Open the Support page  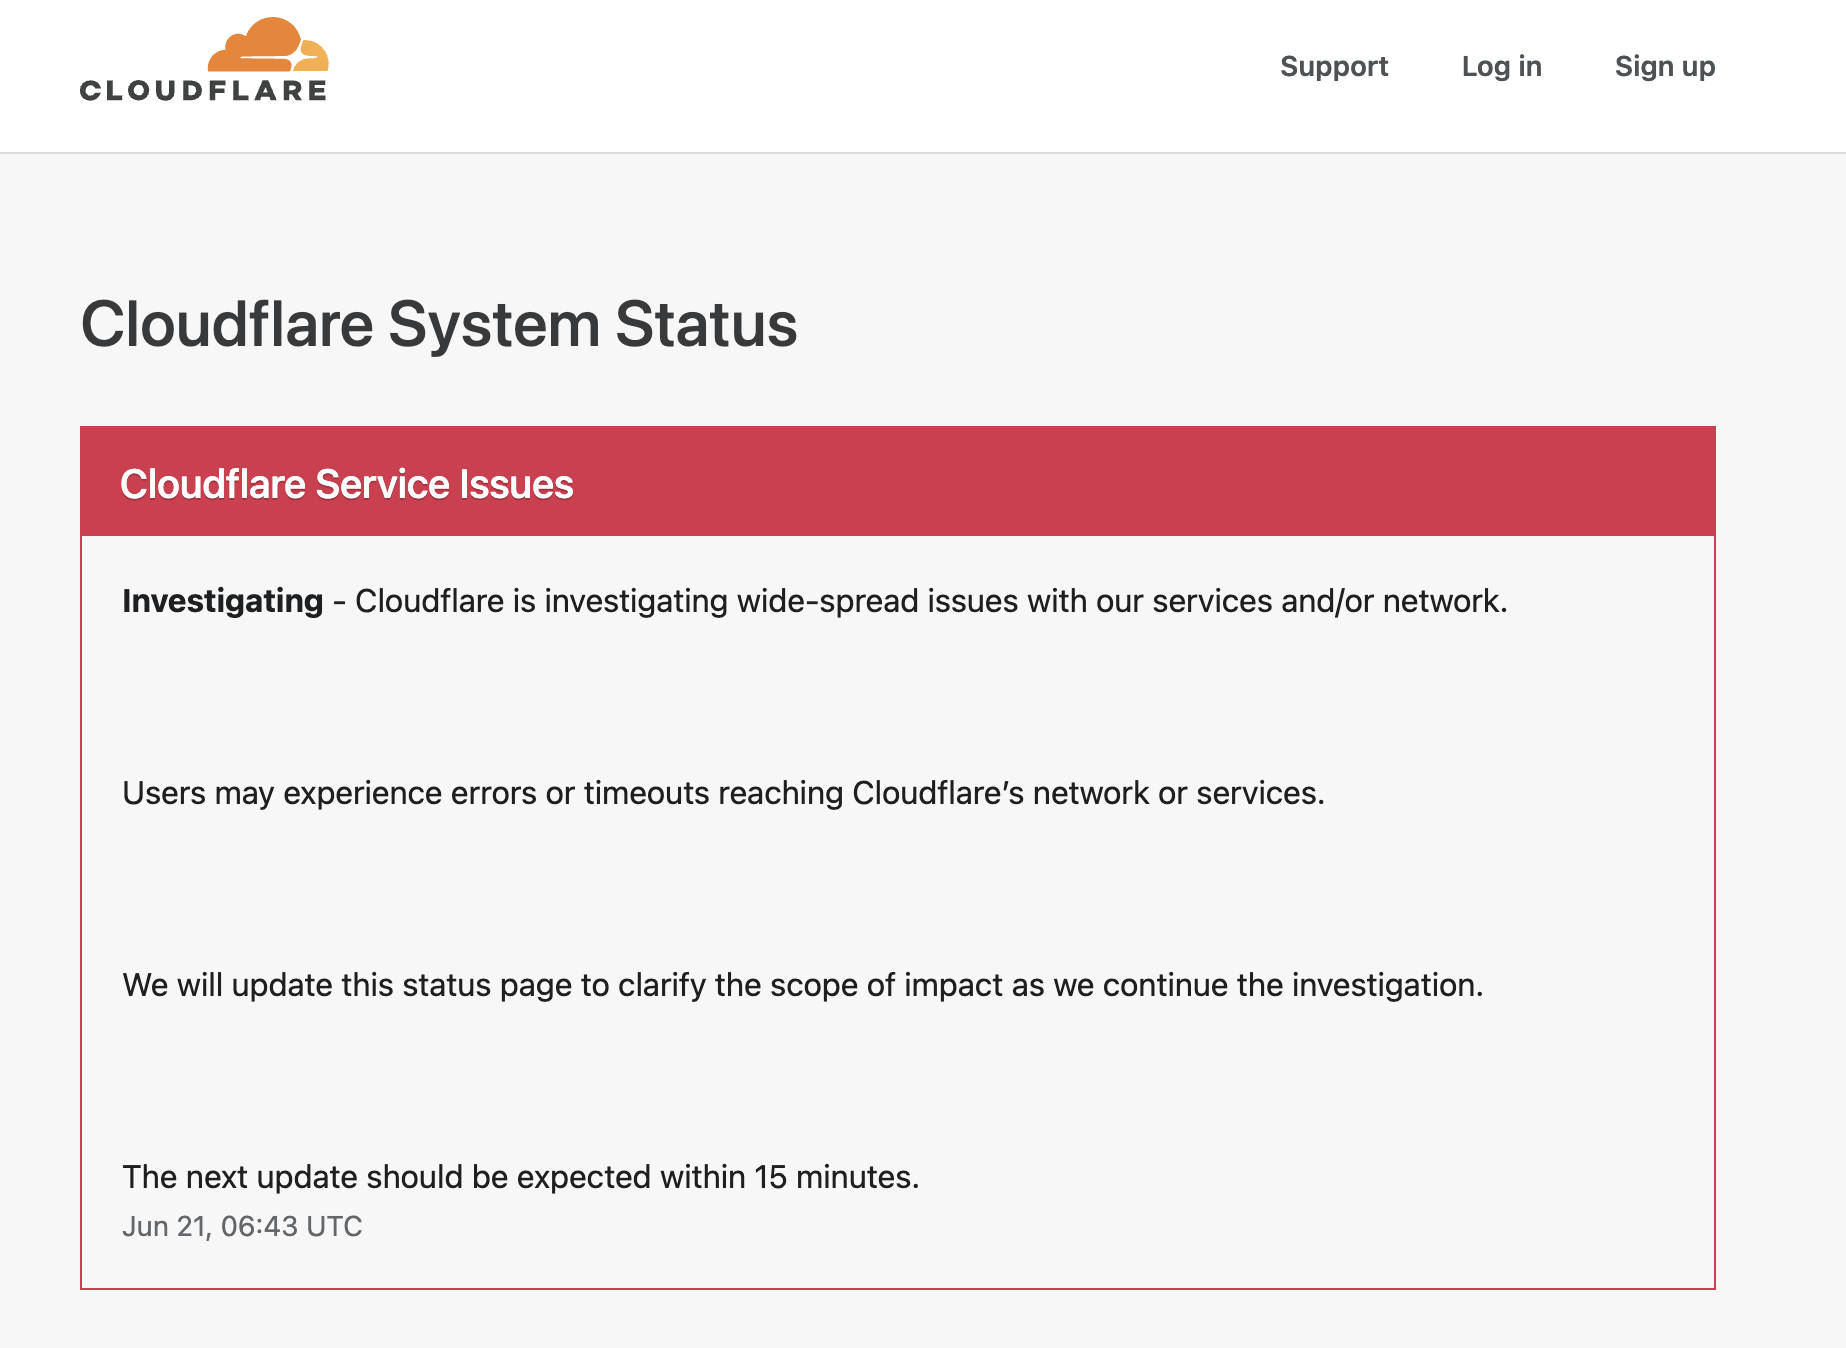(x=1333, y=66)
